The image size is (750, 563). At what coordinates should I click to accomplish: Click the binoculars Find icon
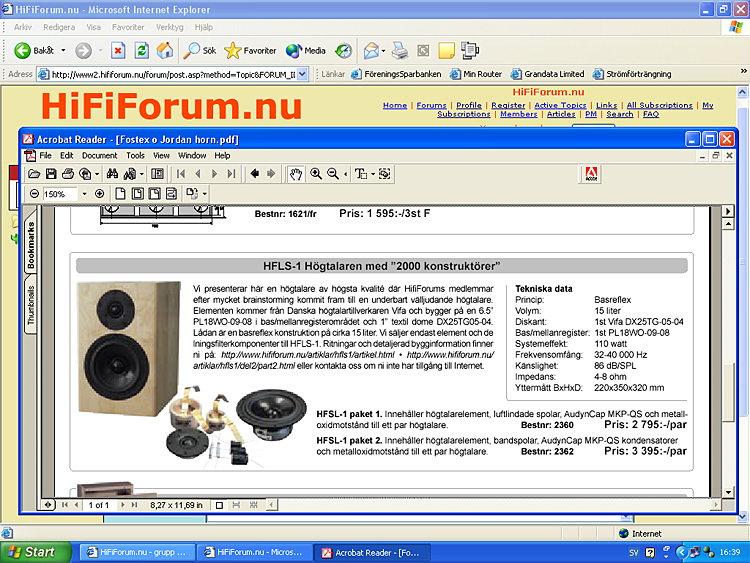112,174
